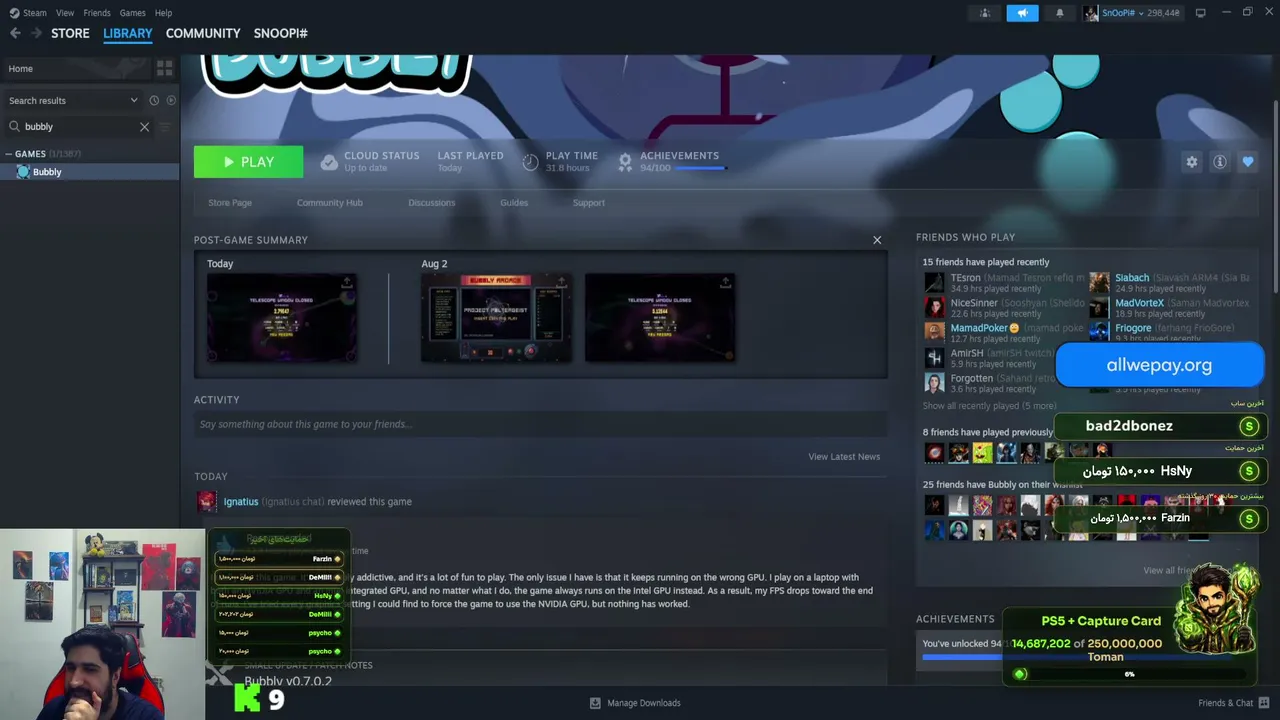Collapse the GAMES category
The height and width of the screenshot is (720, 1280).
click(x=8, y=154)
